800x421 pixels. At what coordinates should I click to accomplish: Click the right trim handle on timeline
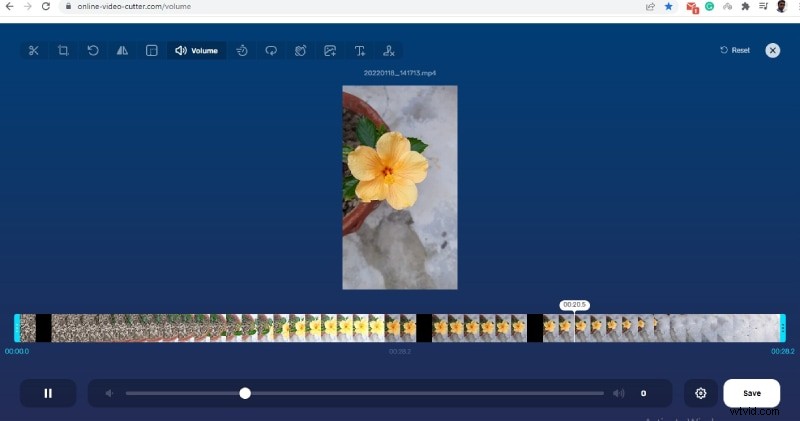click(x=783, y=328)
